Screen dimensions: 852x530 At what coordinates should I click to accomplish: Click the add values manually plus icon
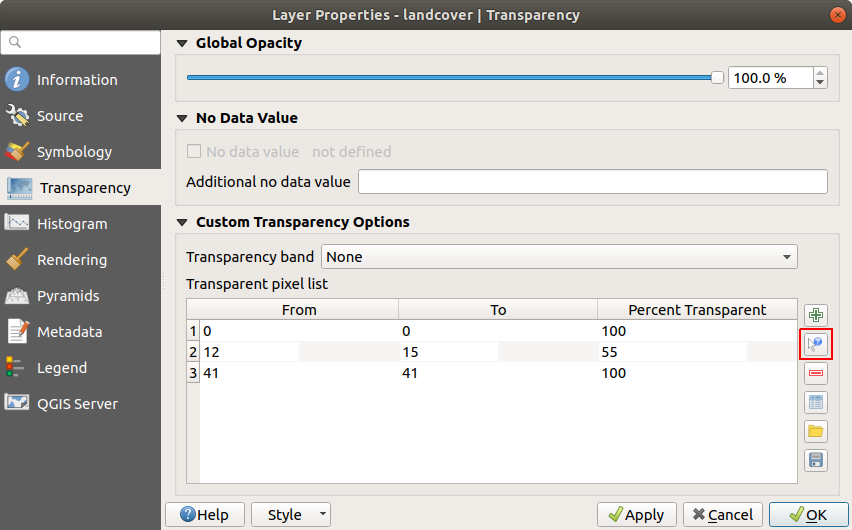pos(816,316)
